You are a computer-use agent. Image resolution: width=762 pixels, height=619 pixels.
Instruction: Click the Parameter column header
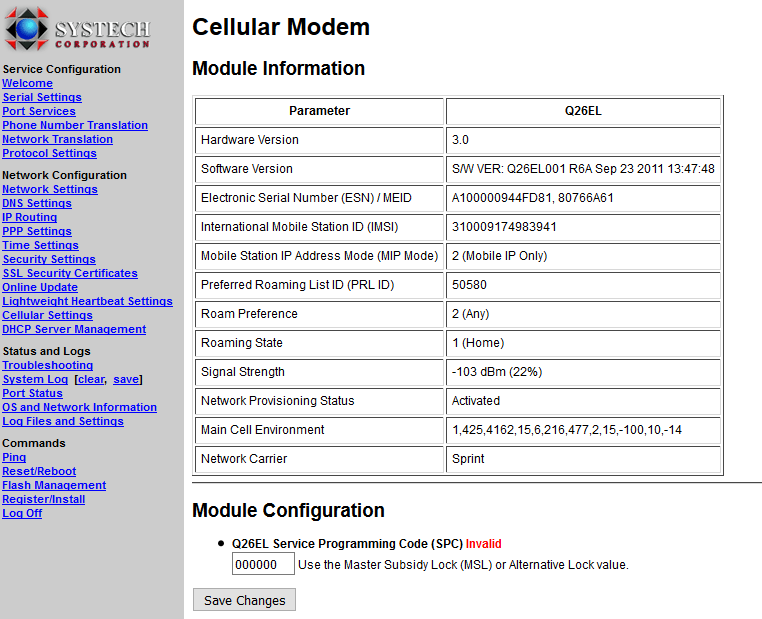pos(319,111)
